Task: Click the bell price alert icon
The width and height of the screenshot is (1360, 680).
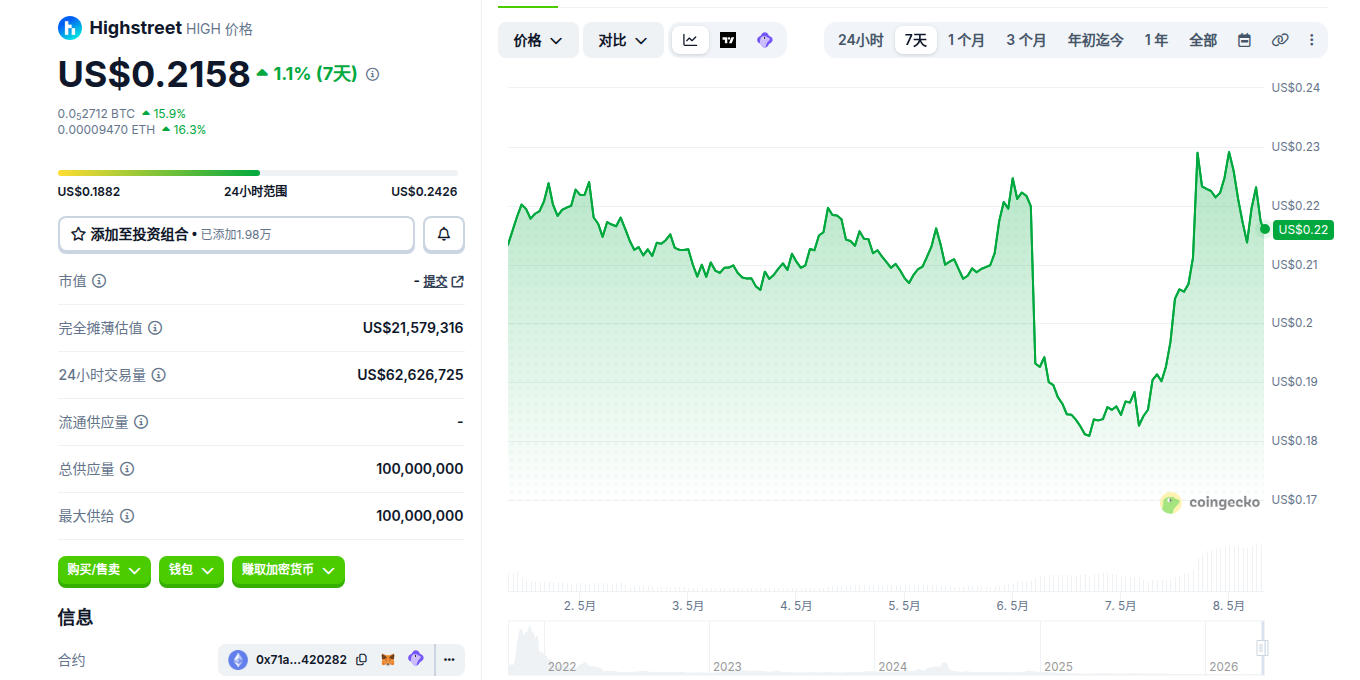Action: click(444, 234)
